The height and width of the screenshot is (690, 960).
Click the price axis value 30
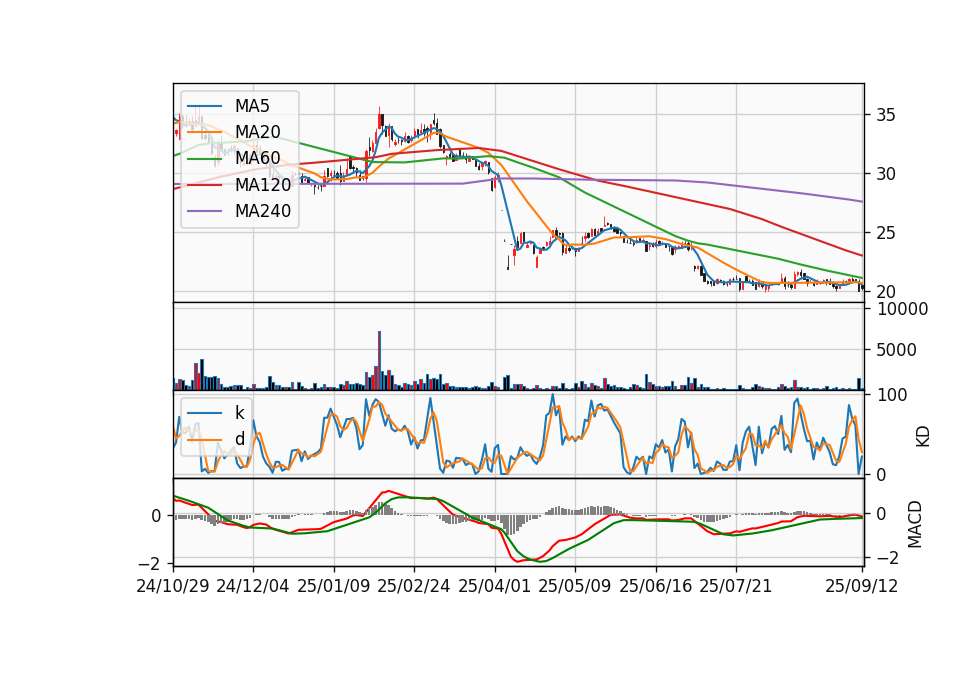click(x=885, y=174)
